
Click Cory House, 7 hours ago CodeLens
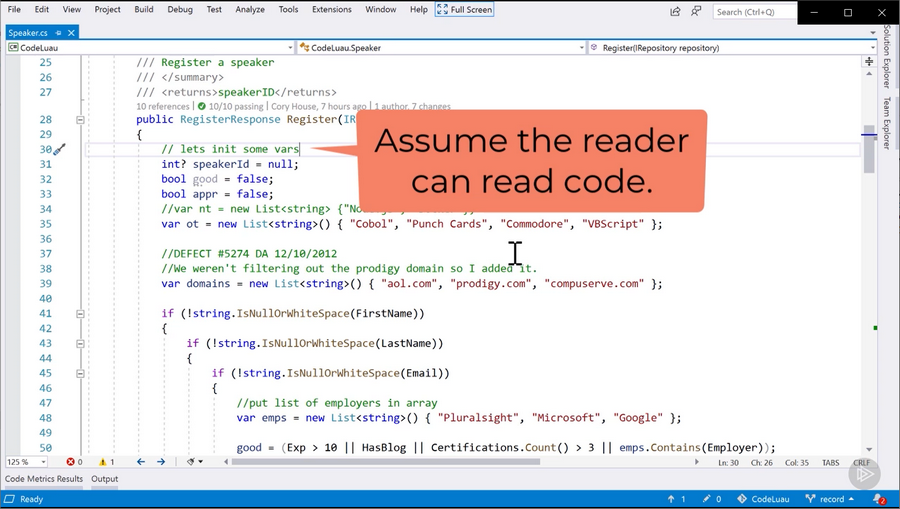tap(319, 106)
